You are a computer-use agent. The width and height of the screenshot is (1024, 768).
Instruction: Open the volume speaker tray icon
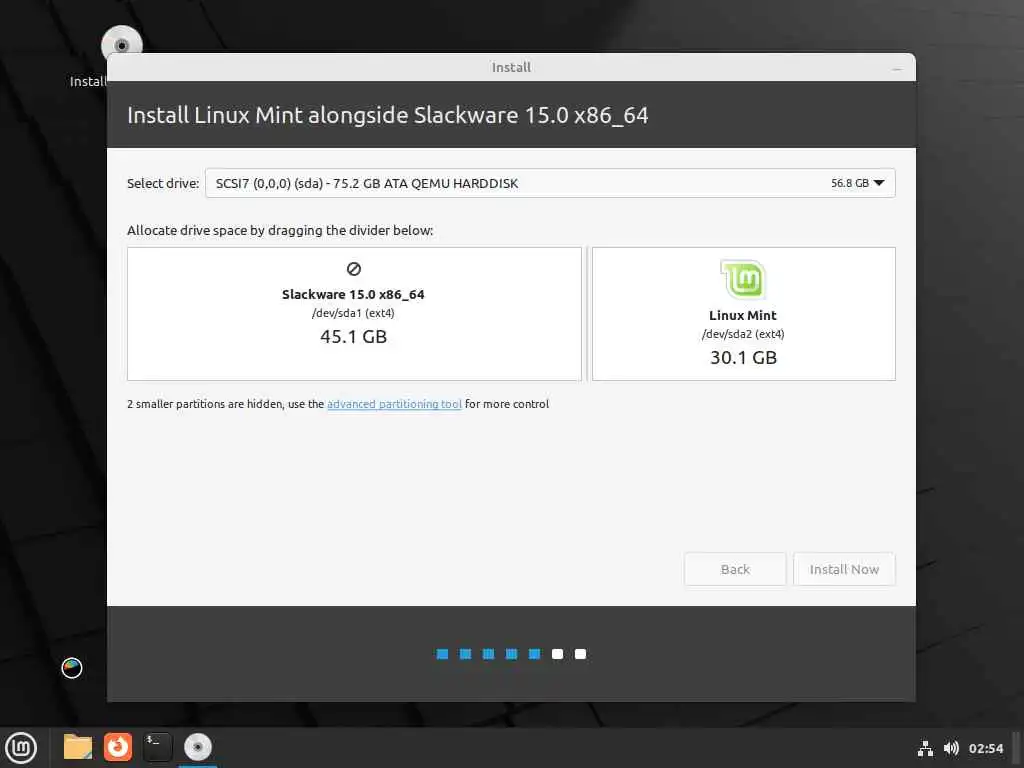[952, 748]
